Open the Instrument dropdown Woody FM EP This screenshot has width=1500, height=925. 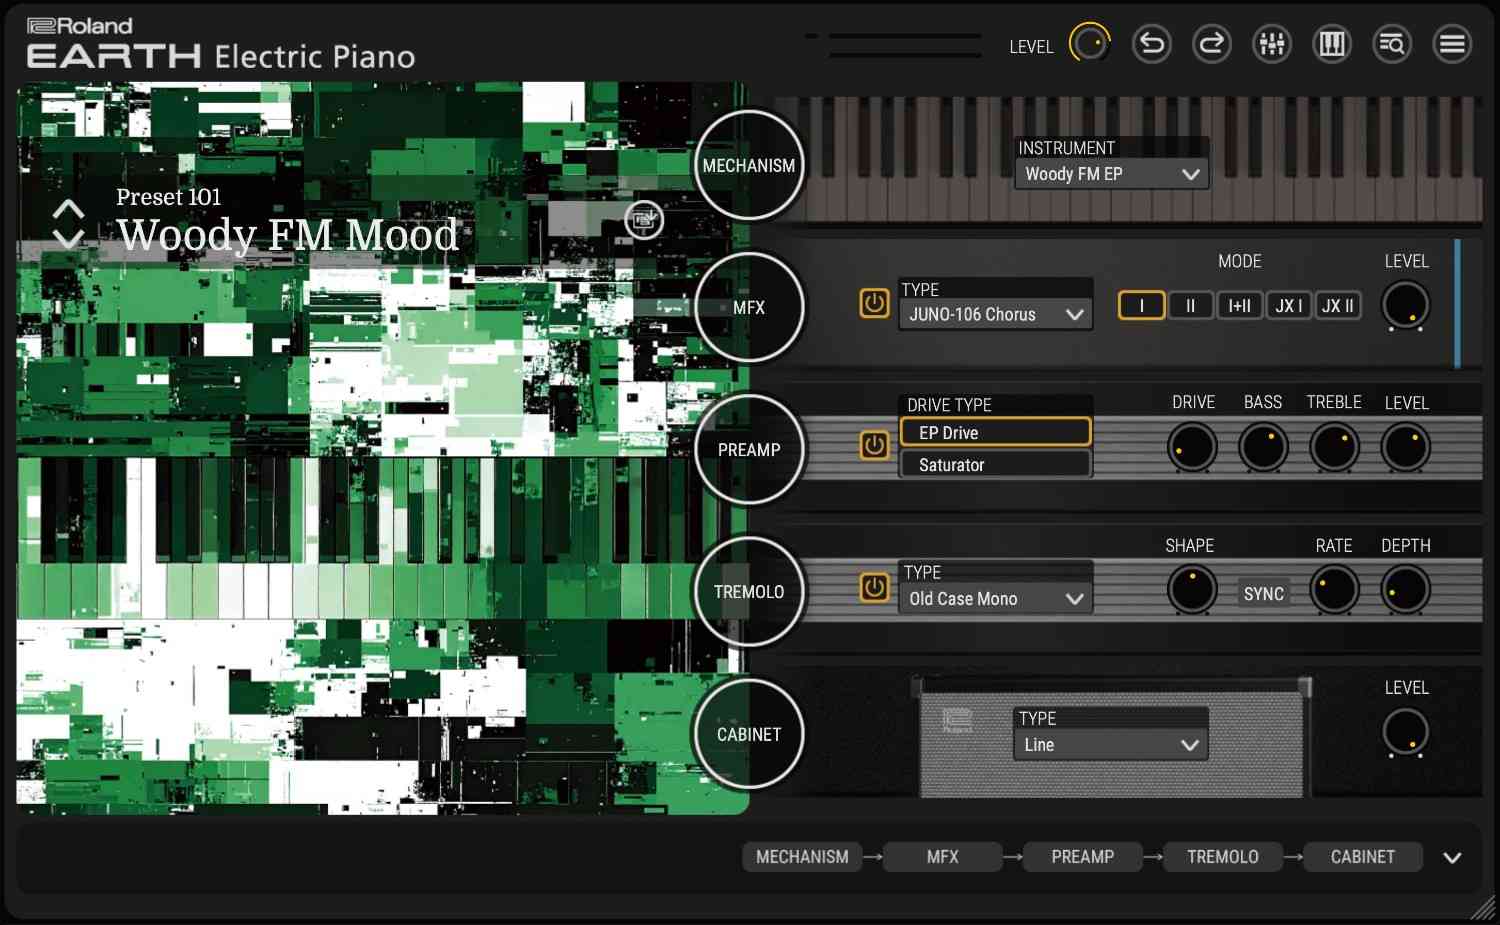pos(1111,174)
